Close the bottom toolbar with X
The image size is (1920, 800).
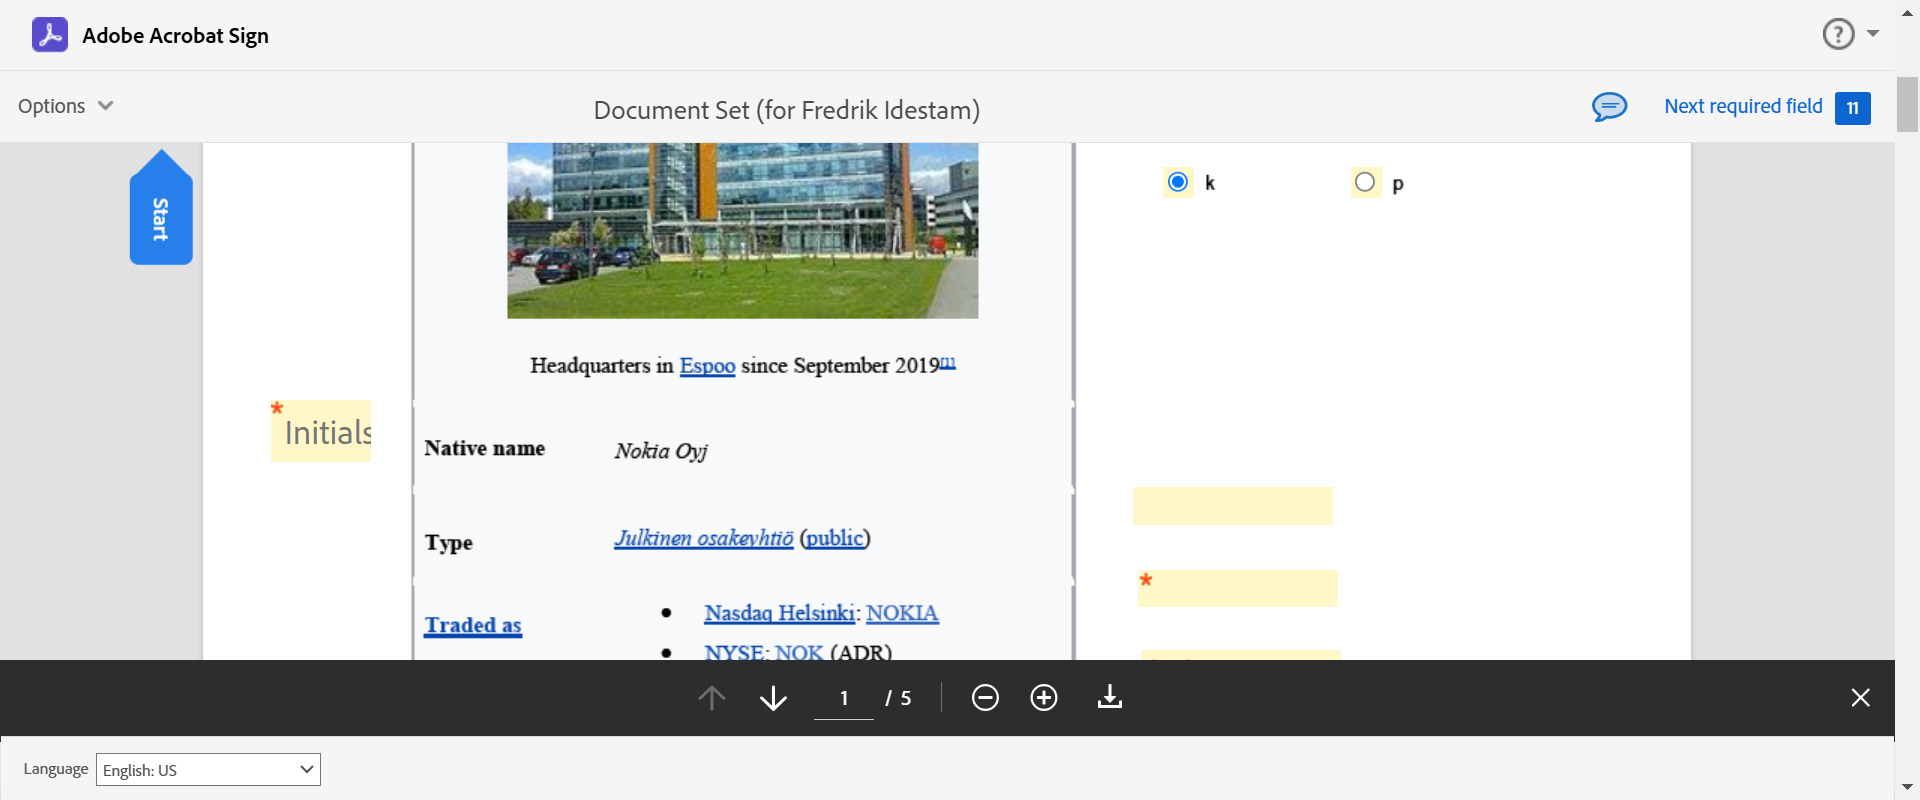(x=1860, y=698)
